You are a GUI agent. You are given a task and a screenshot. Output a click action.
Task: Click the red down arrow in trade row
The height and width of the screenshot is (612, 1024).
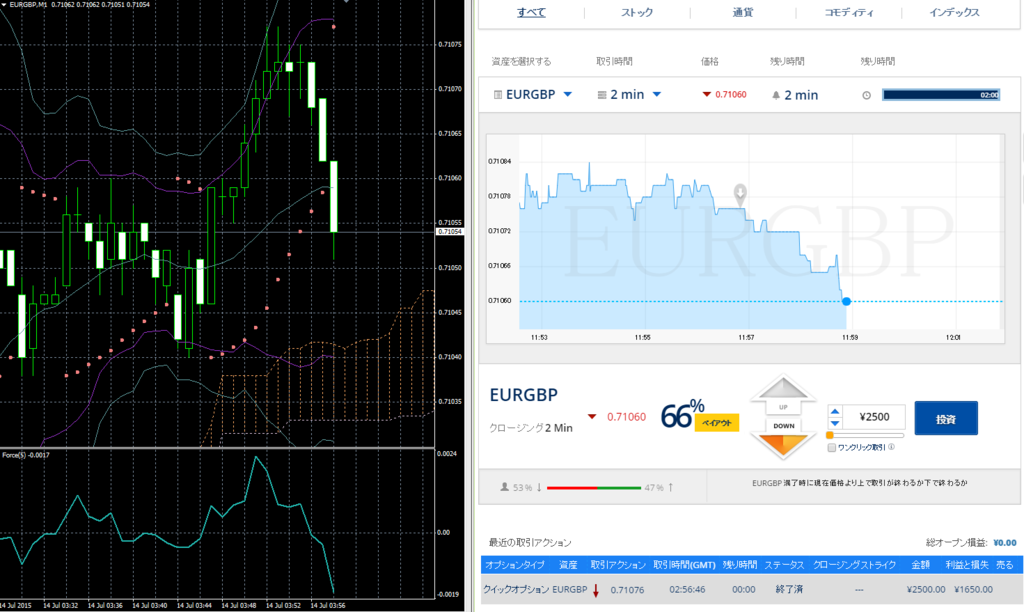pyautogui.click(x=596, y=590)
